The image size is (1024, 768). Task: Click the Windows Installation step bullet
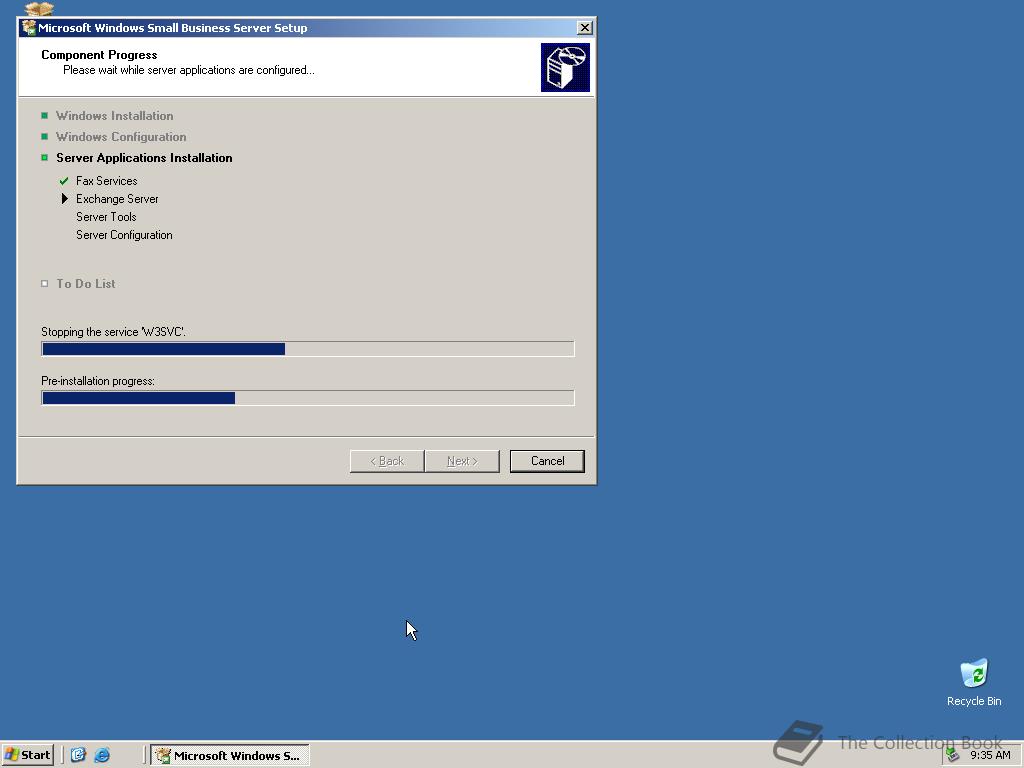point(44,116)
